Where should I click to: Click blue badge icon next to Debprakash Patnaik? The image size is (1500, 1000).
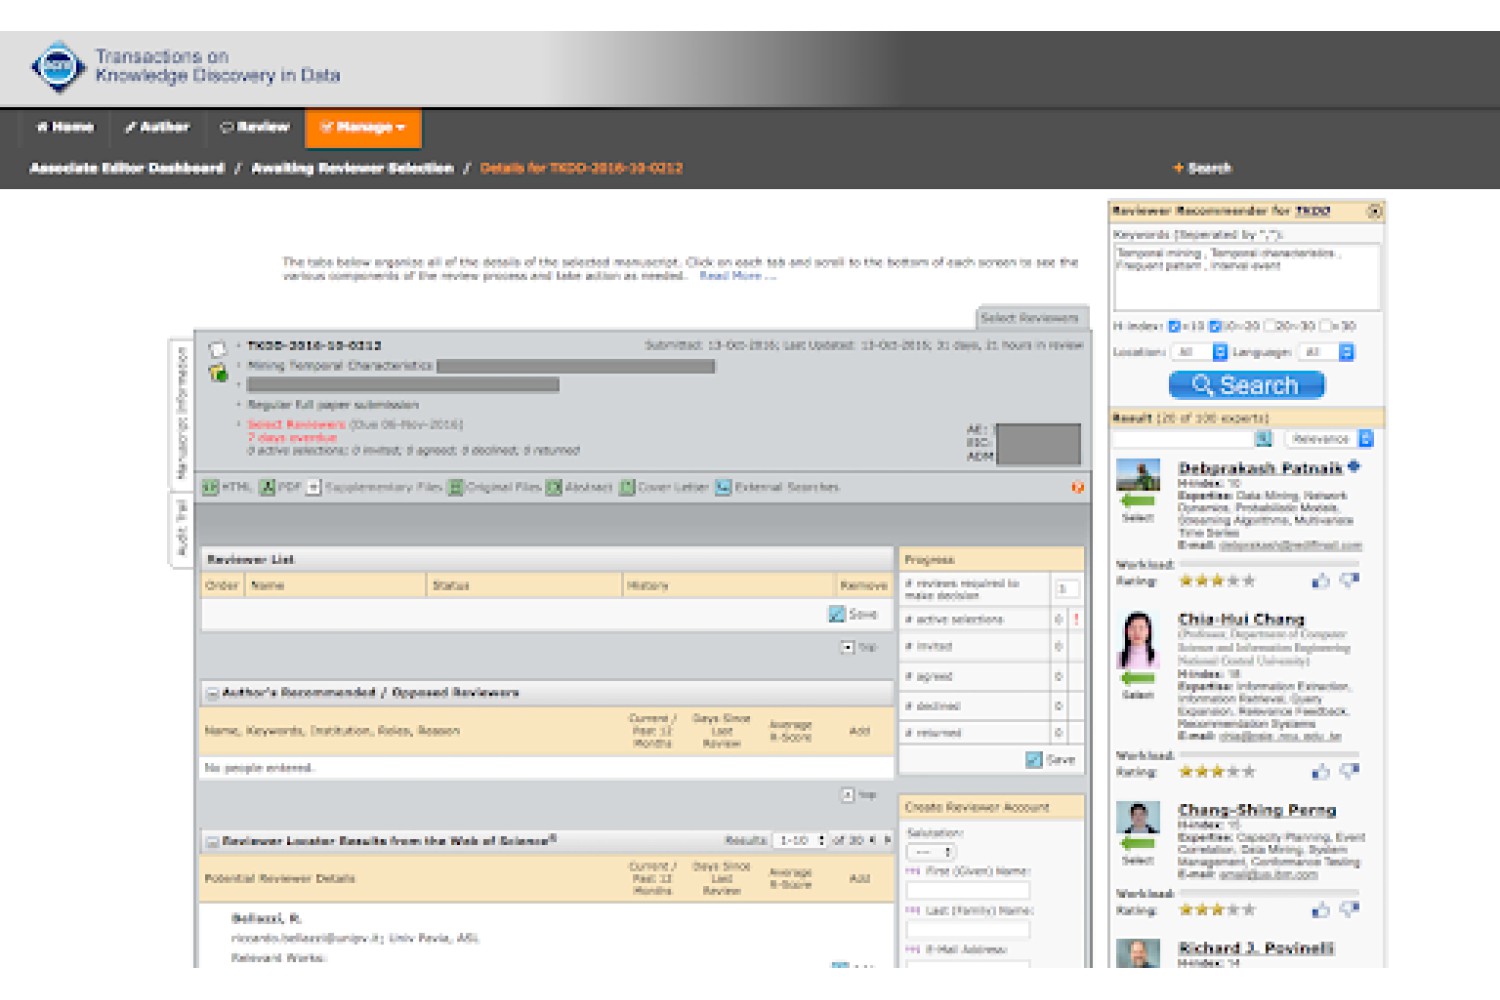[1354, 466]
